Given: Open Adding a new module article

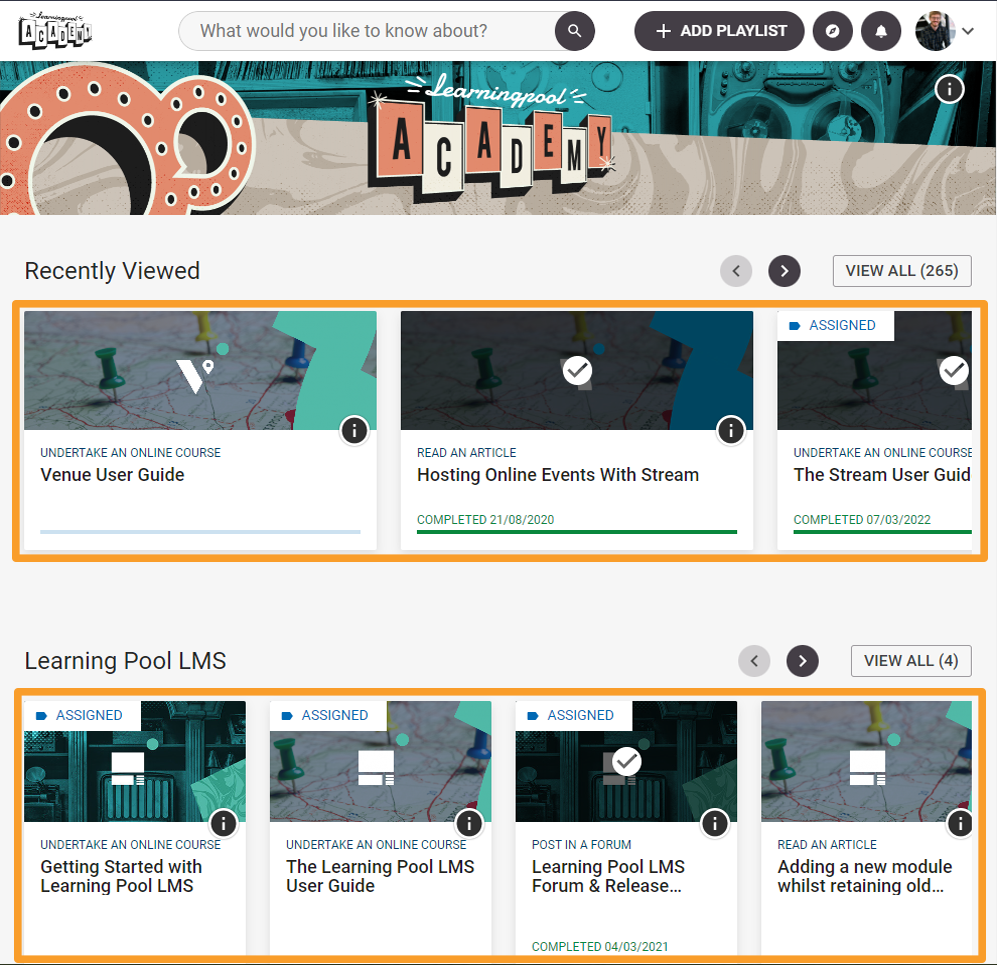Looking at the screenshot, I should [x=865, y=876].
